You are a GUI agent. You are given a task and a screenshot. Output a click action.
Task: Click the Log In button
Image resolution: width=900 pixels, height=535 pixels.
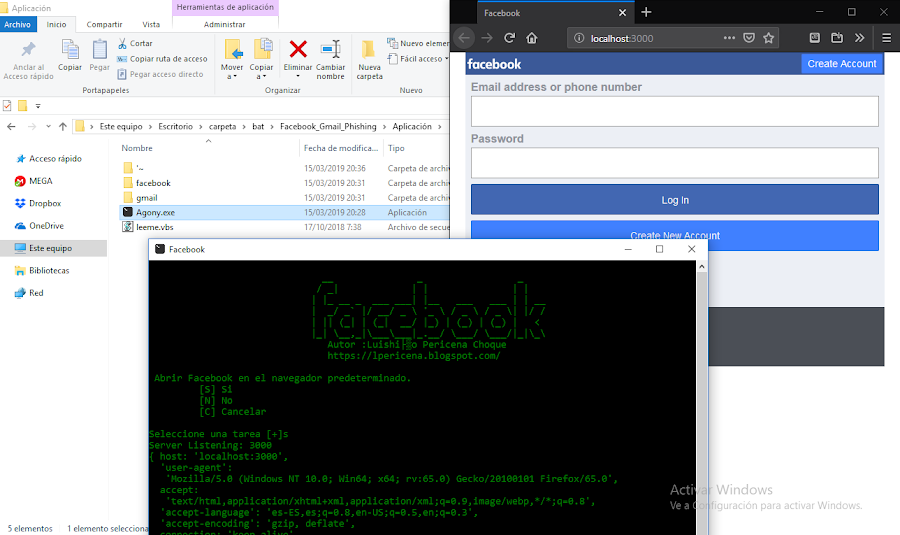tap(674, 200)
